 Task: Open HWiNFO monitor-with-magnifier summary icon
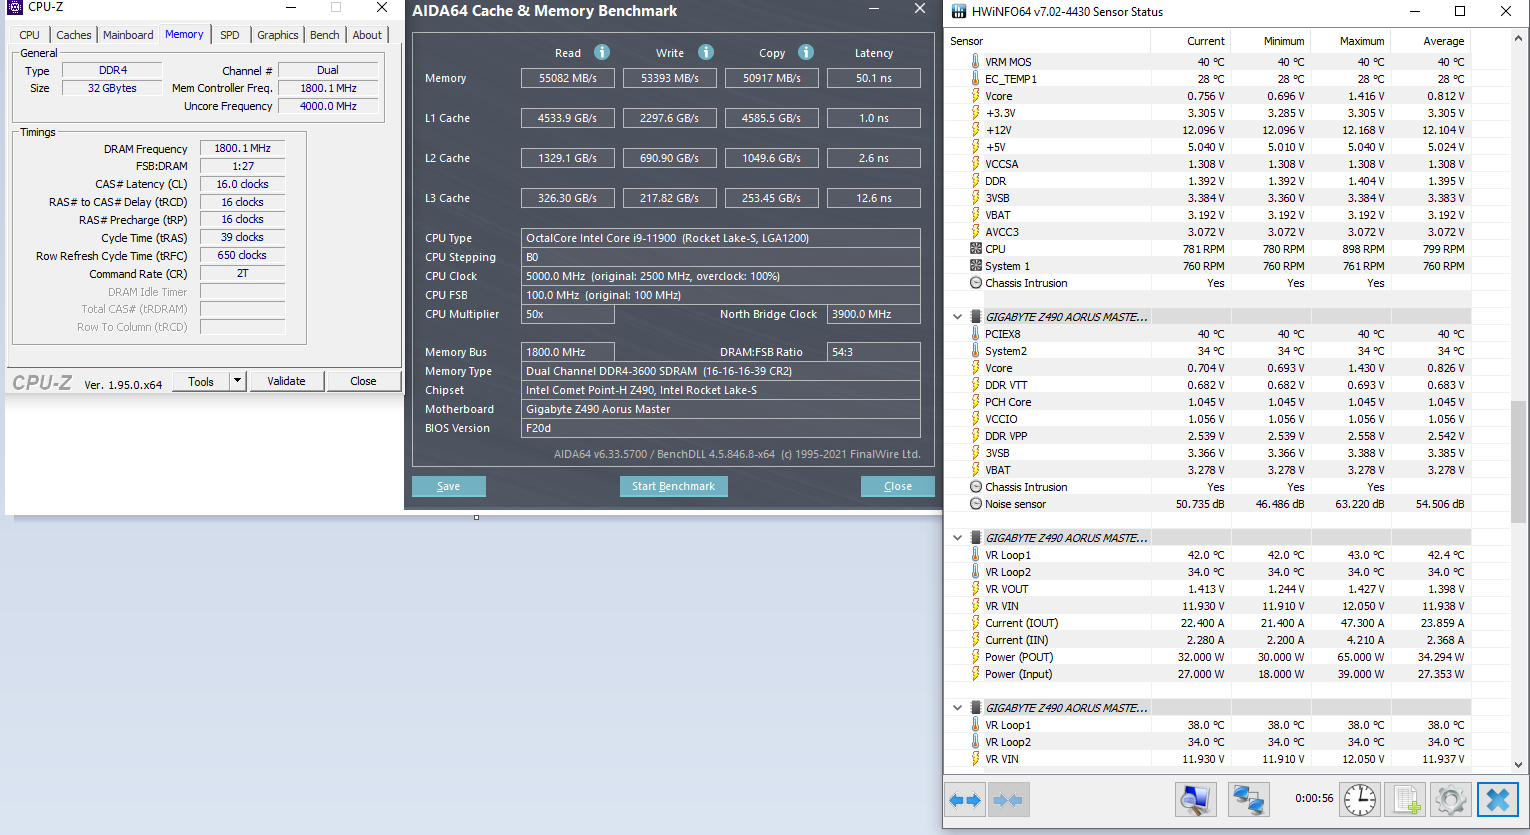pyautogui.click(x=1196, y=800)
